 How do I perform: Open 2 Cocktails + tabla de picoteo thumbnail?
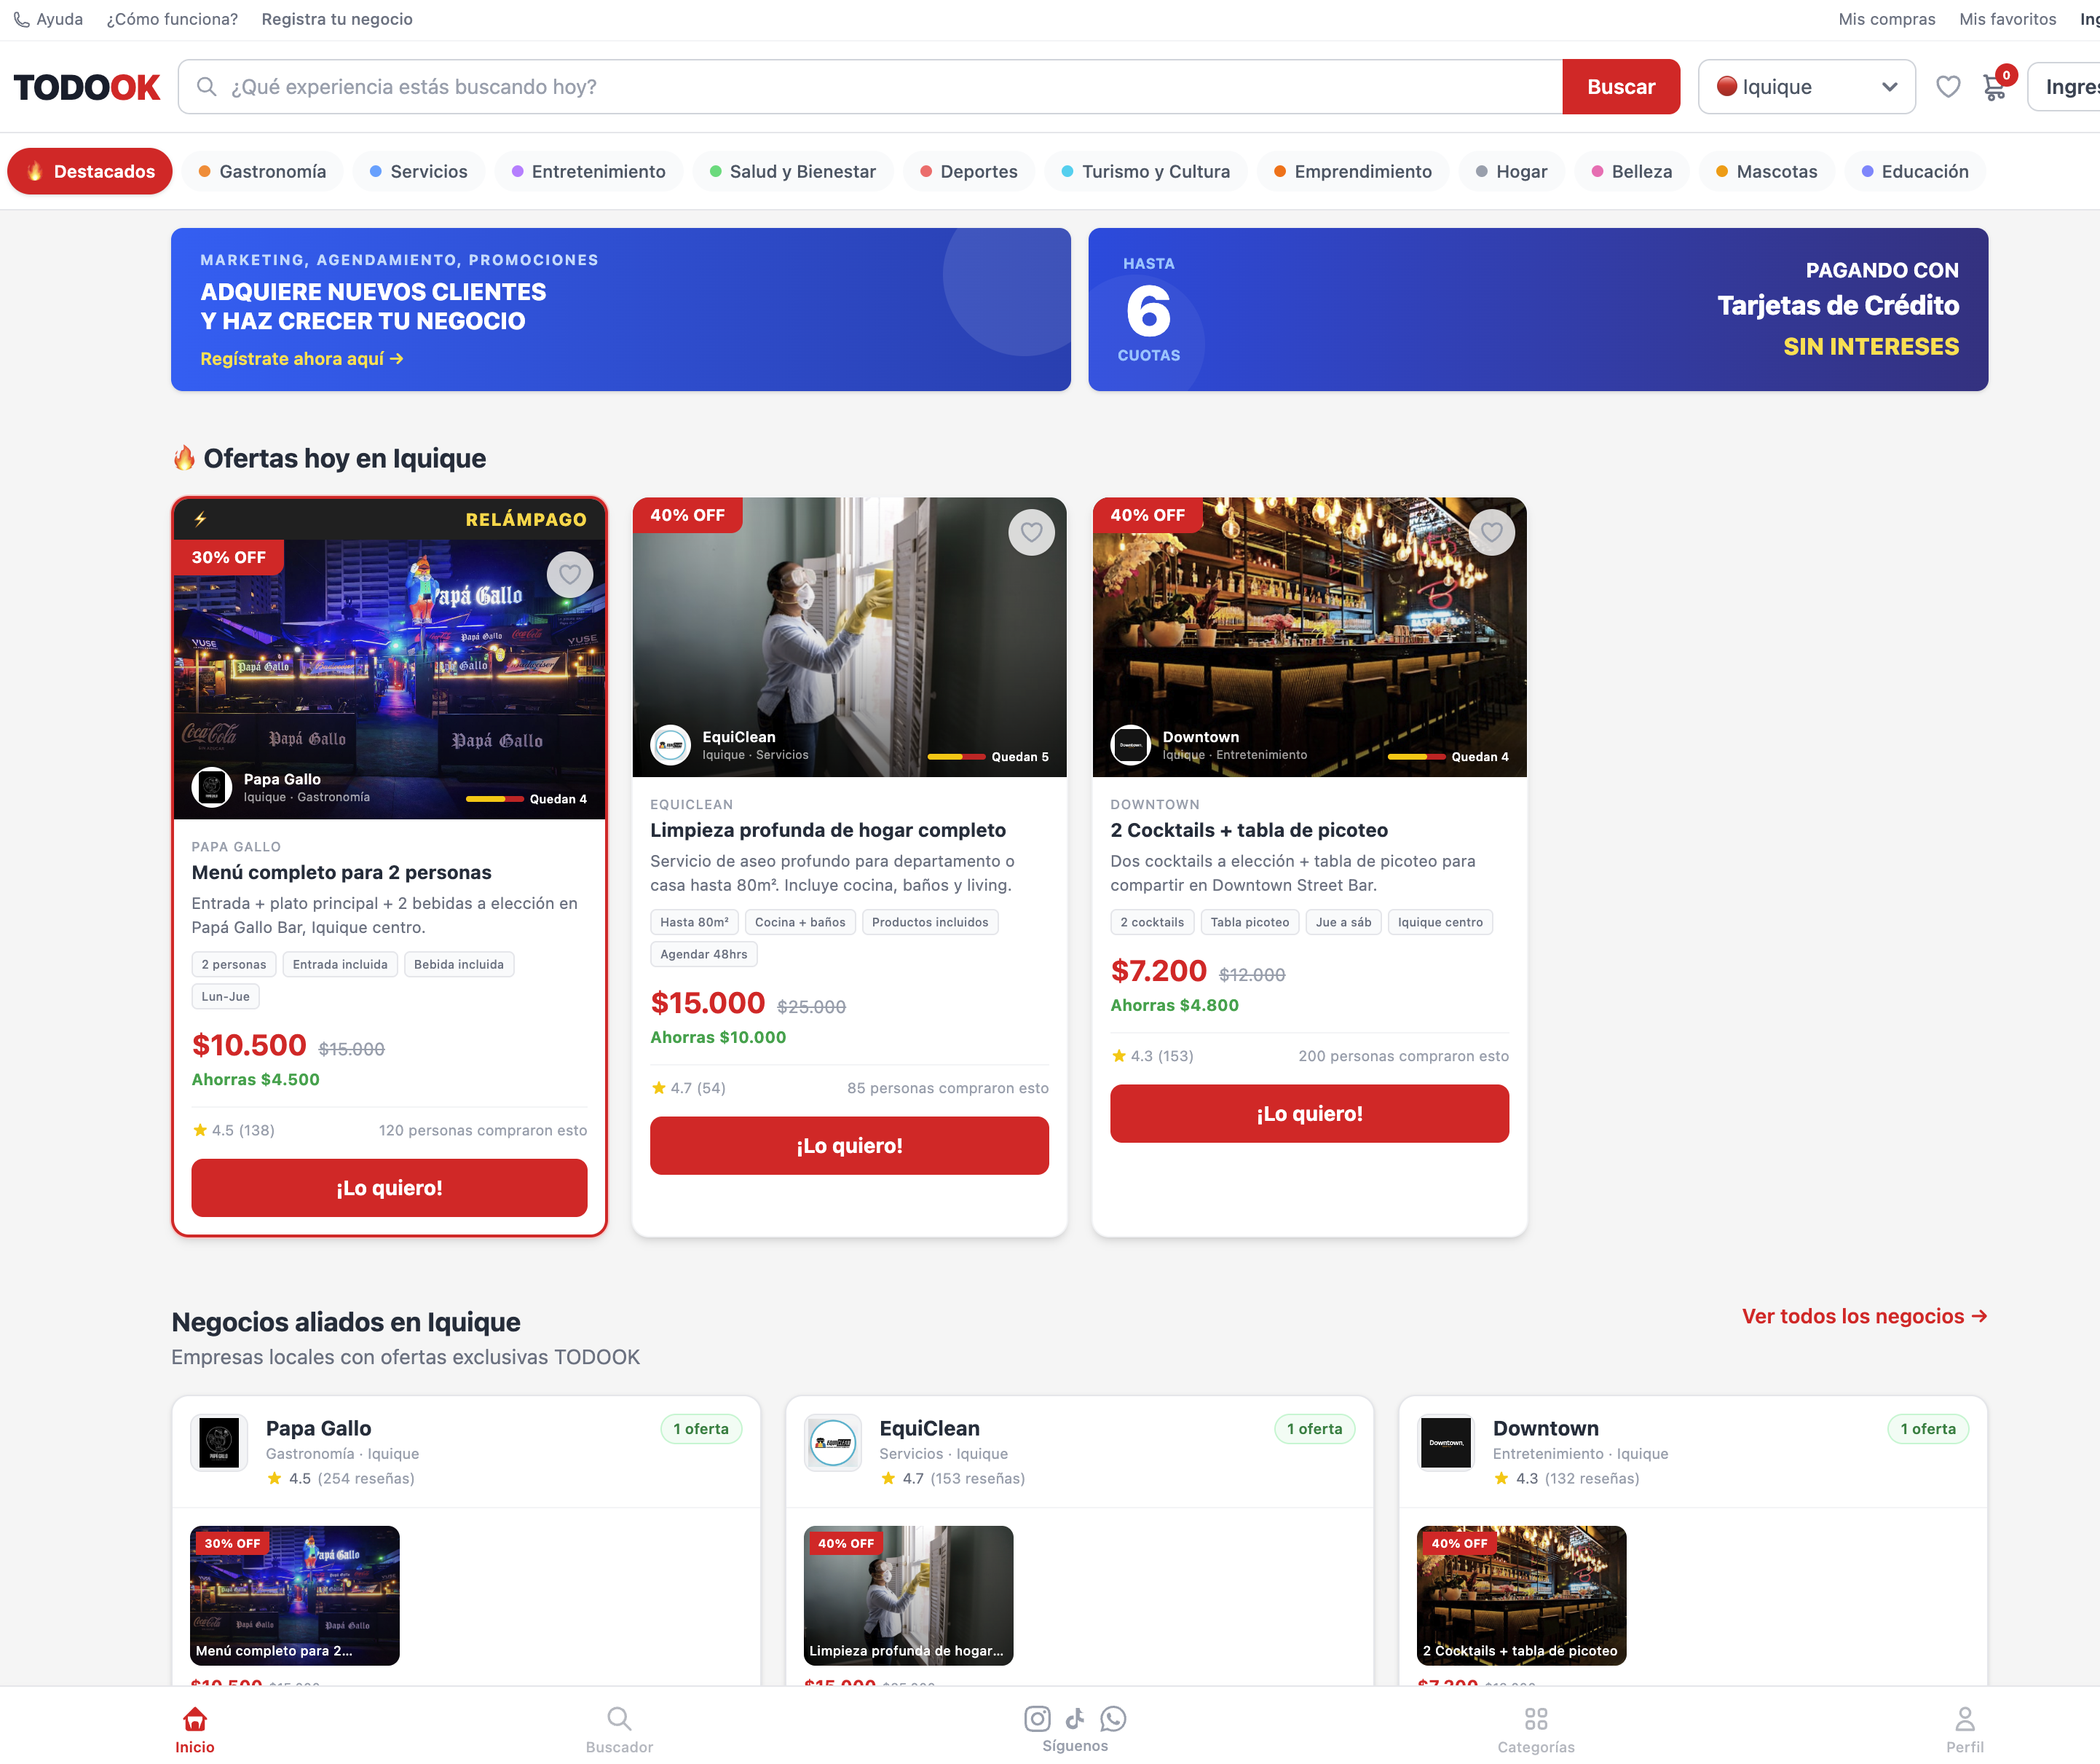[x=1521, y=1595]
